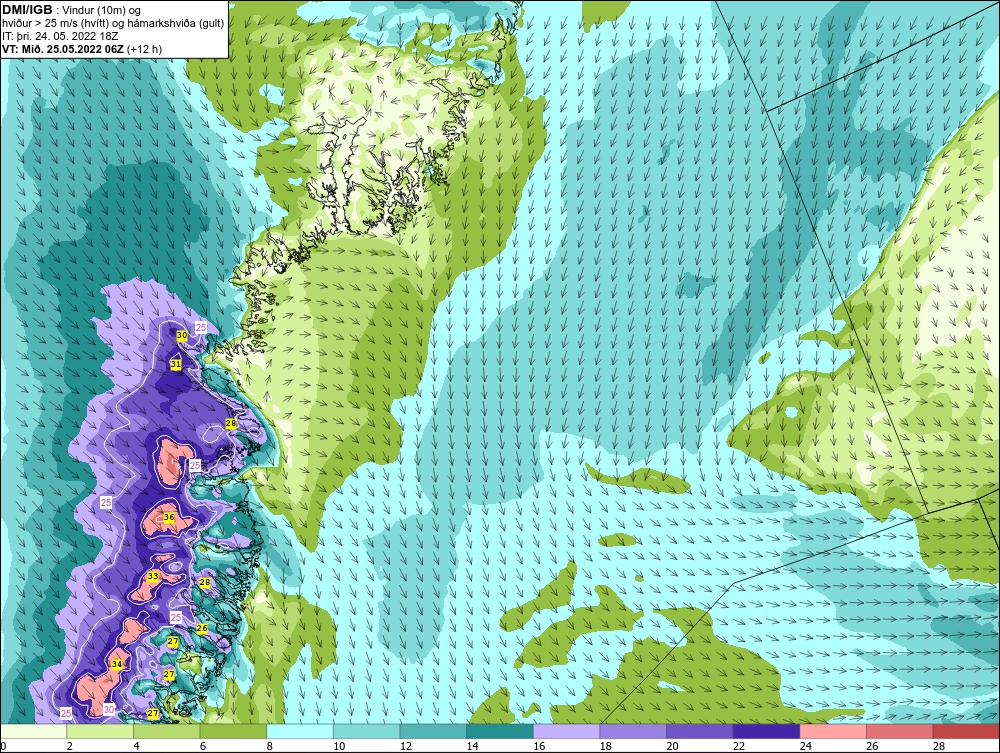Viewport: 1000px width, 753px height.
Task: Click the 'IT: þri. 24. 05. 2022 18Z' line
Action: click(60, 36)
